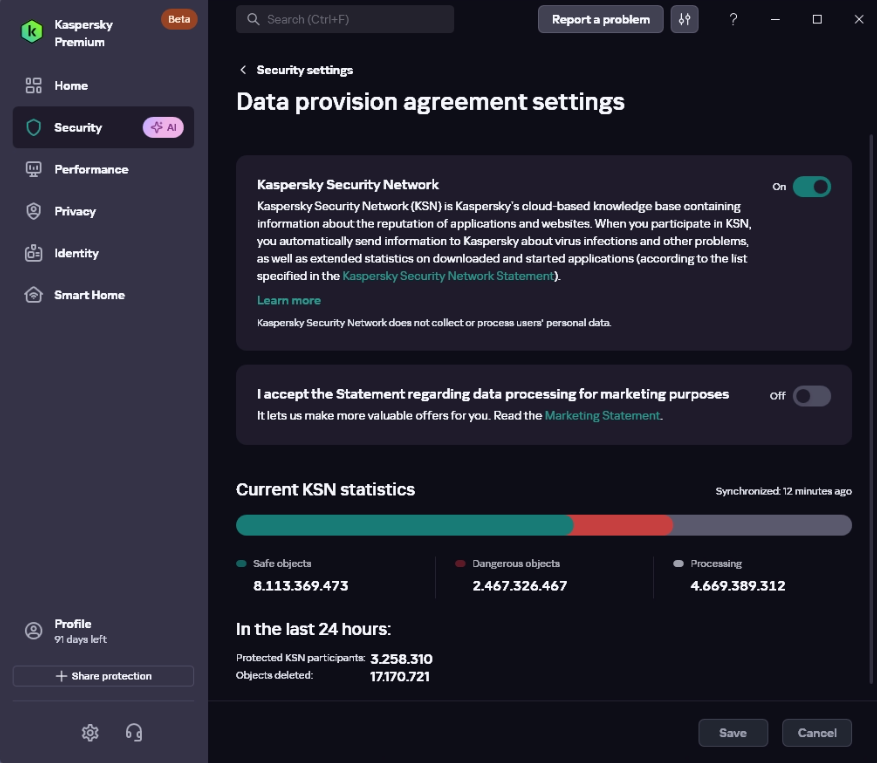Click the Report a problem button
Viewport: 877px width, 763px height.
coord(601,20)
